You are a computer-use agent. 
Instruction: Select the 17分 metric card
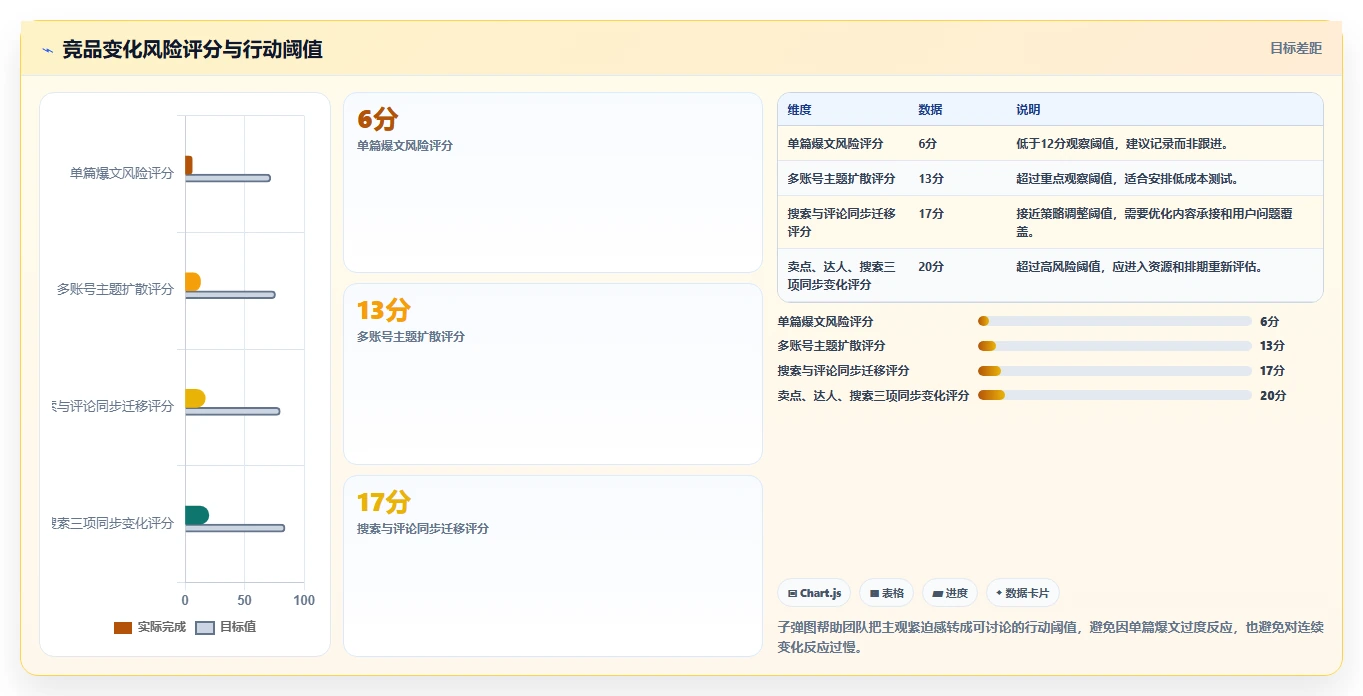pyautogui.click(x=553, y=566)
